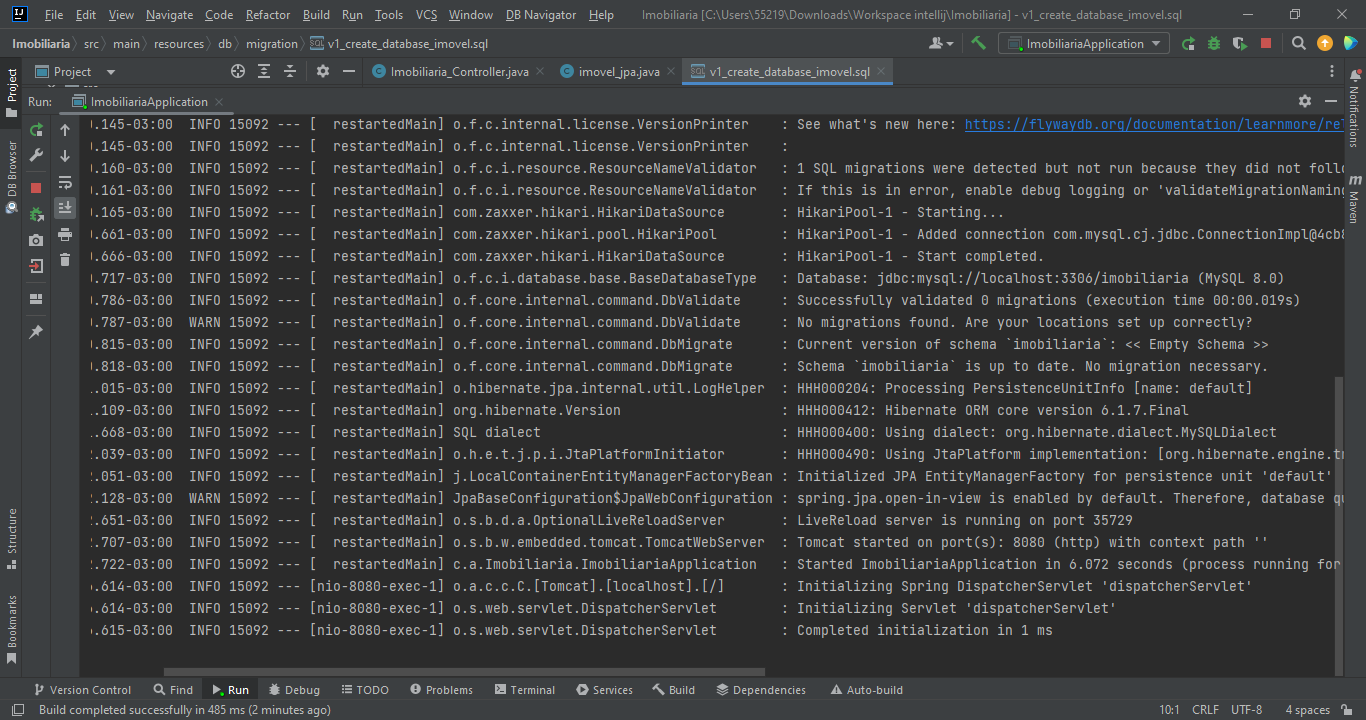This screenshot has width=1366, height=720.
Task: Stop application using main toolbar red square
Action: [1266, 43]
